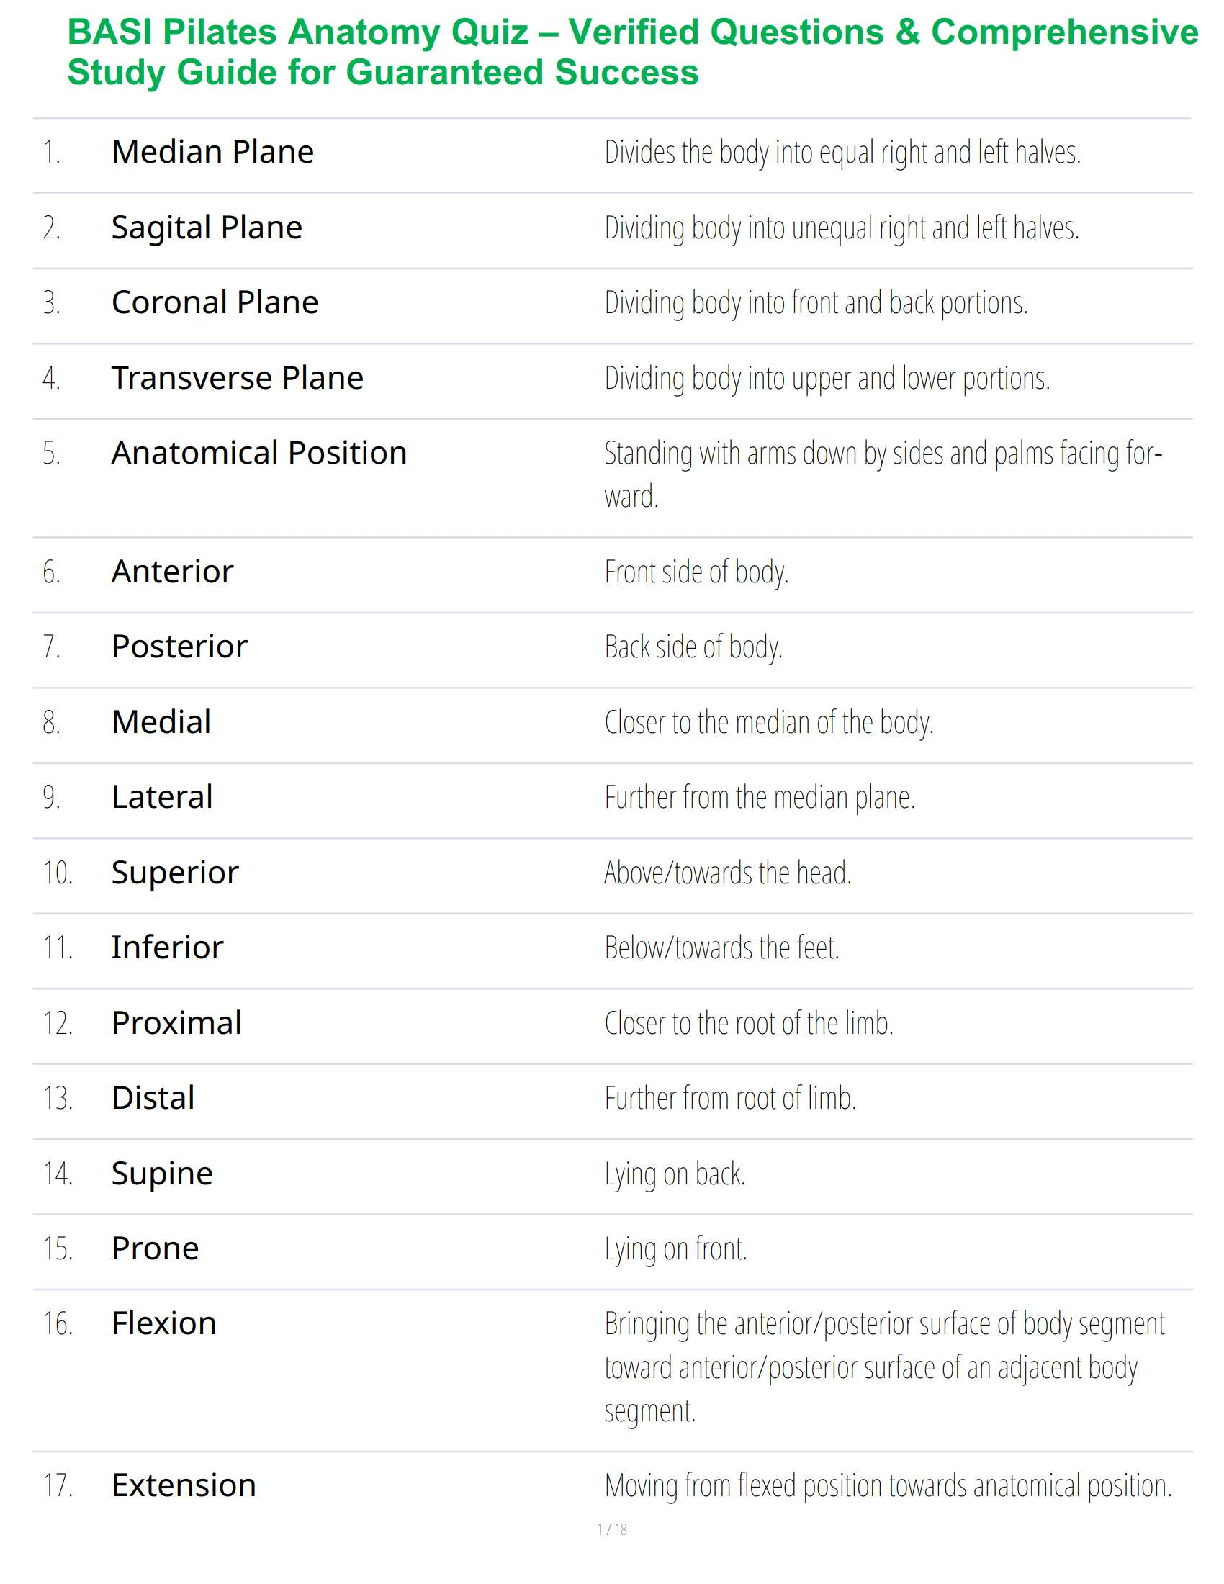
Task: Click the Flexion term
Action: coord(164,1323)
